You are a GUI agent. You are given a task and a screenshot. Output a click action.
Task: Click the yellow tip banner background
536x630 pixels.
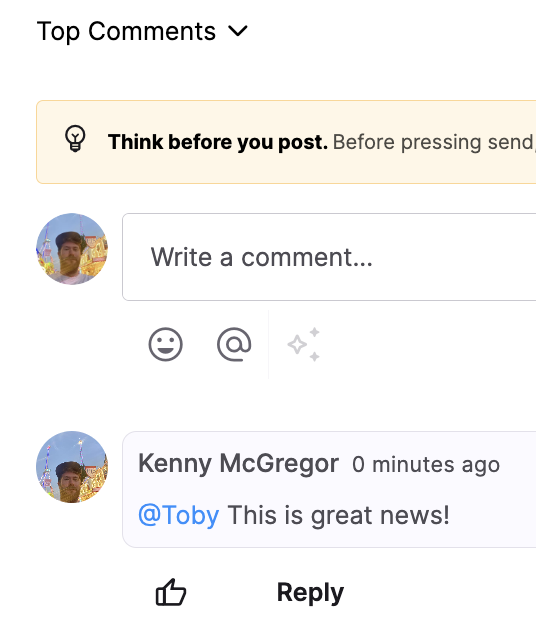pyautogui.click(x=286, y=142)
